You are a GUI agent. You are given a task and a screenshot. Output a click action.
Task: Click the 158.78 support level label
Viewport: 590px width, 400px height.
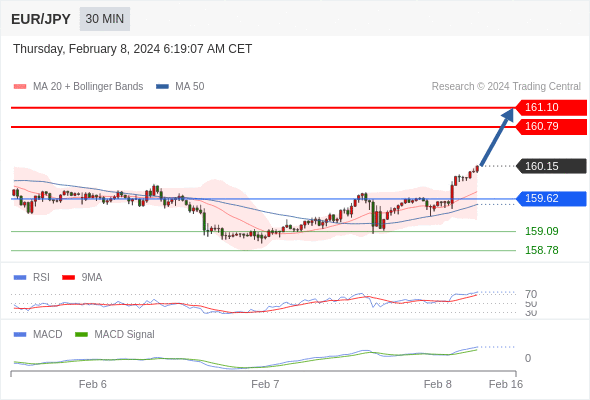[x=541, y=250]
